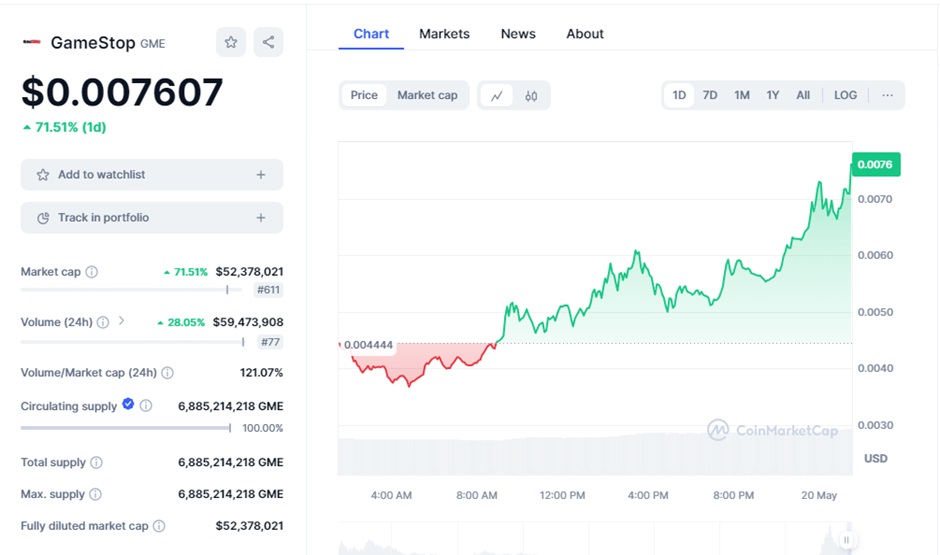The image size is (940, 555).
Task: Click the 0.0076 current price label
Action: (876, 164)
